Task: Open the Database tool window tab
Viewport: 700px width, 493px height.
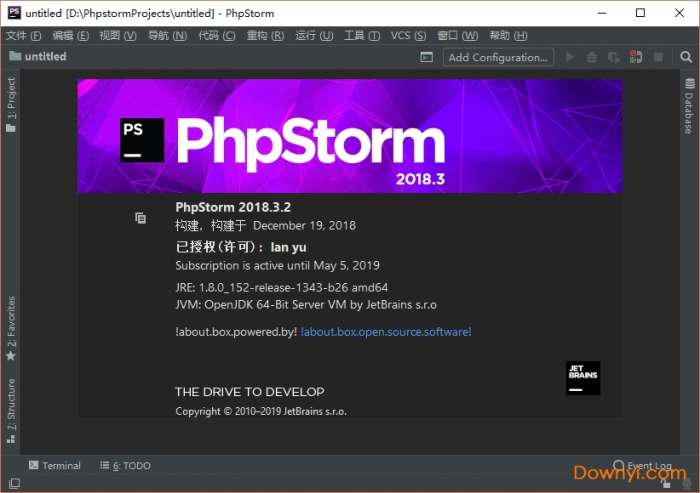Action: click(x=689, y=106)
